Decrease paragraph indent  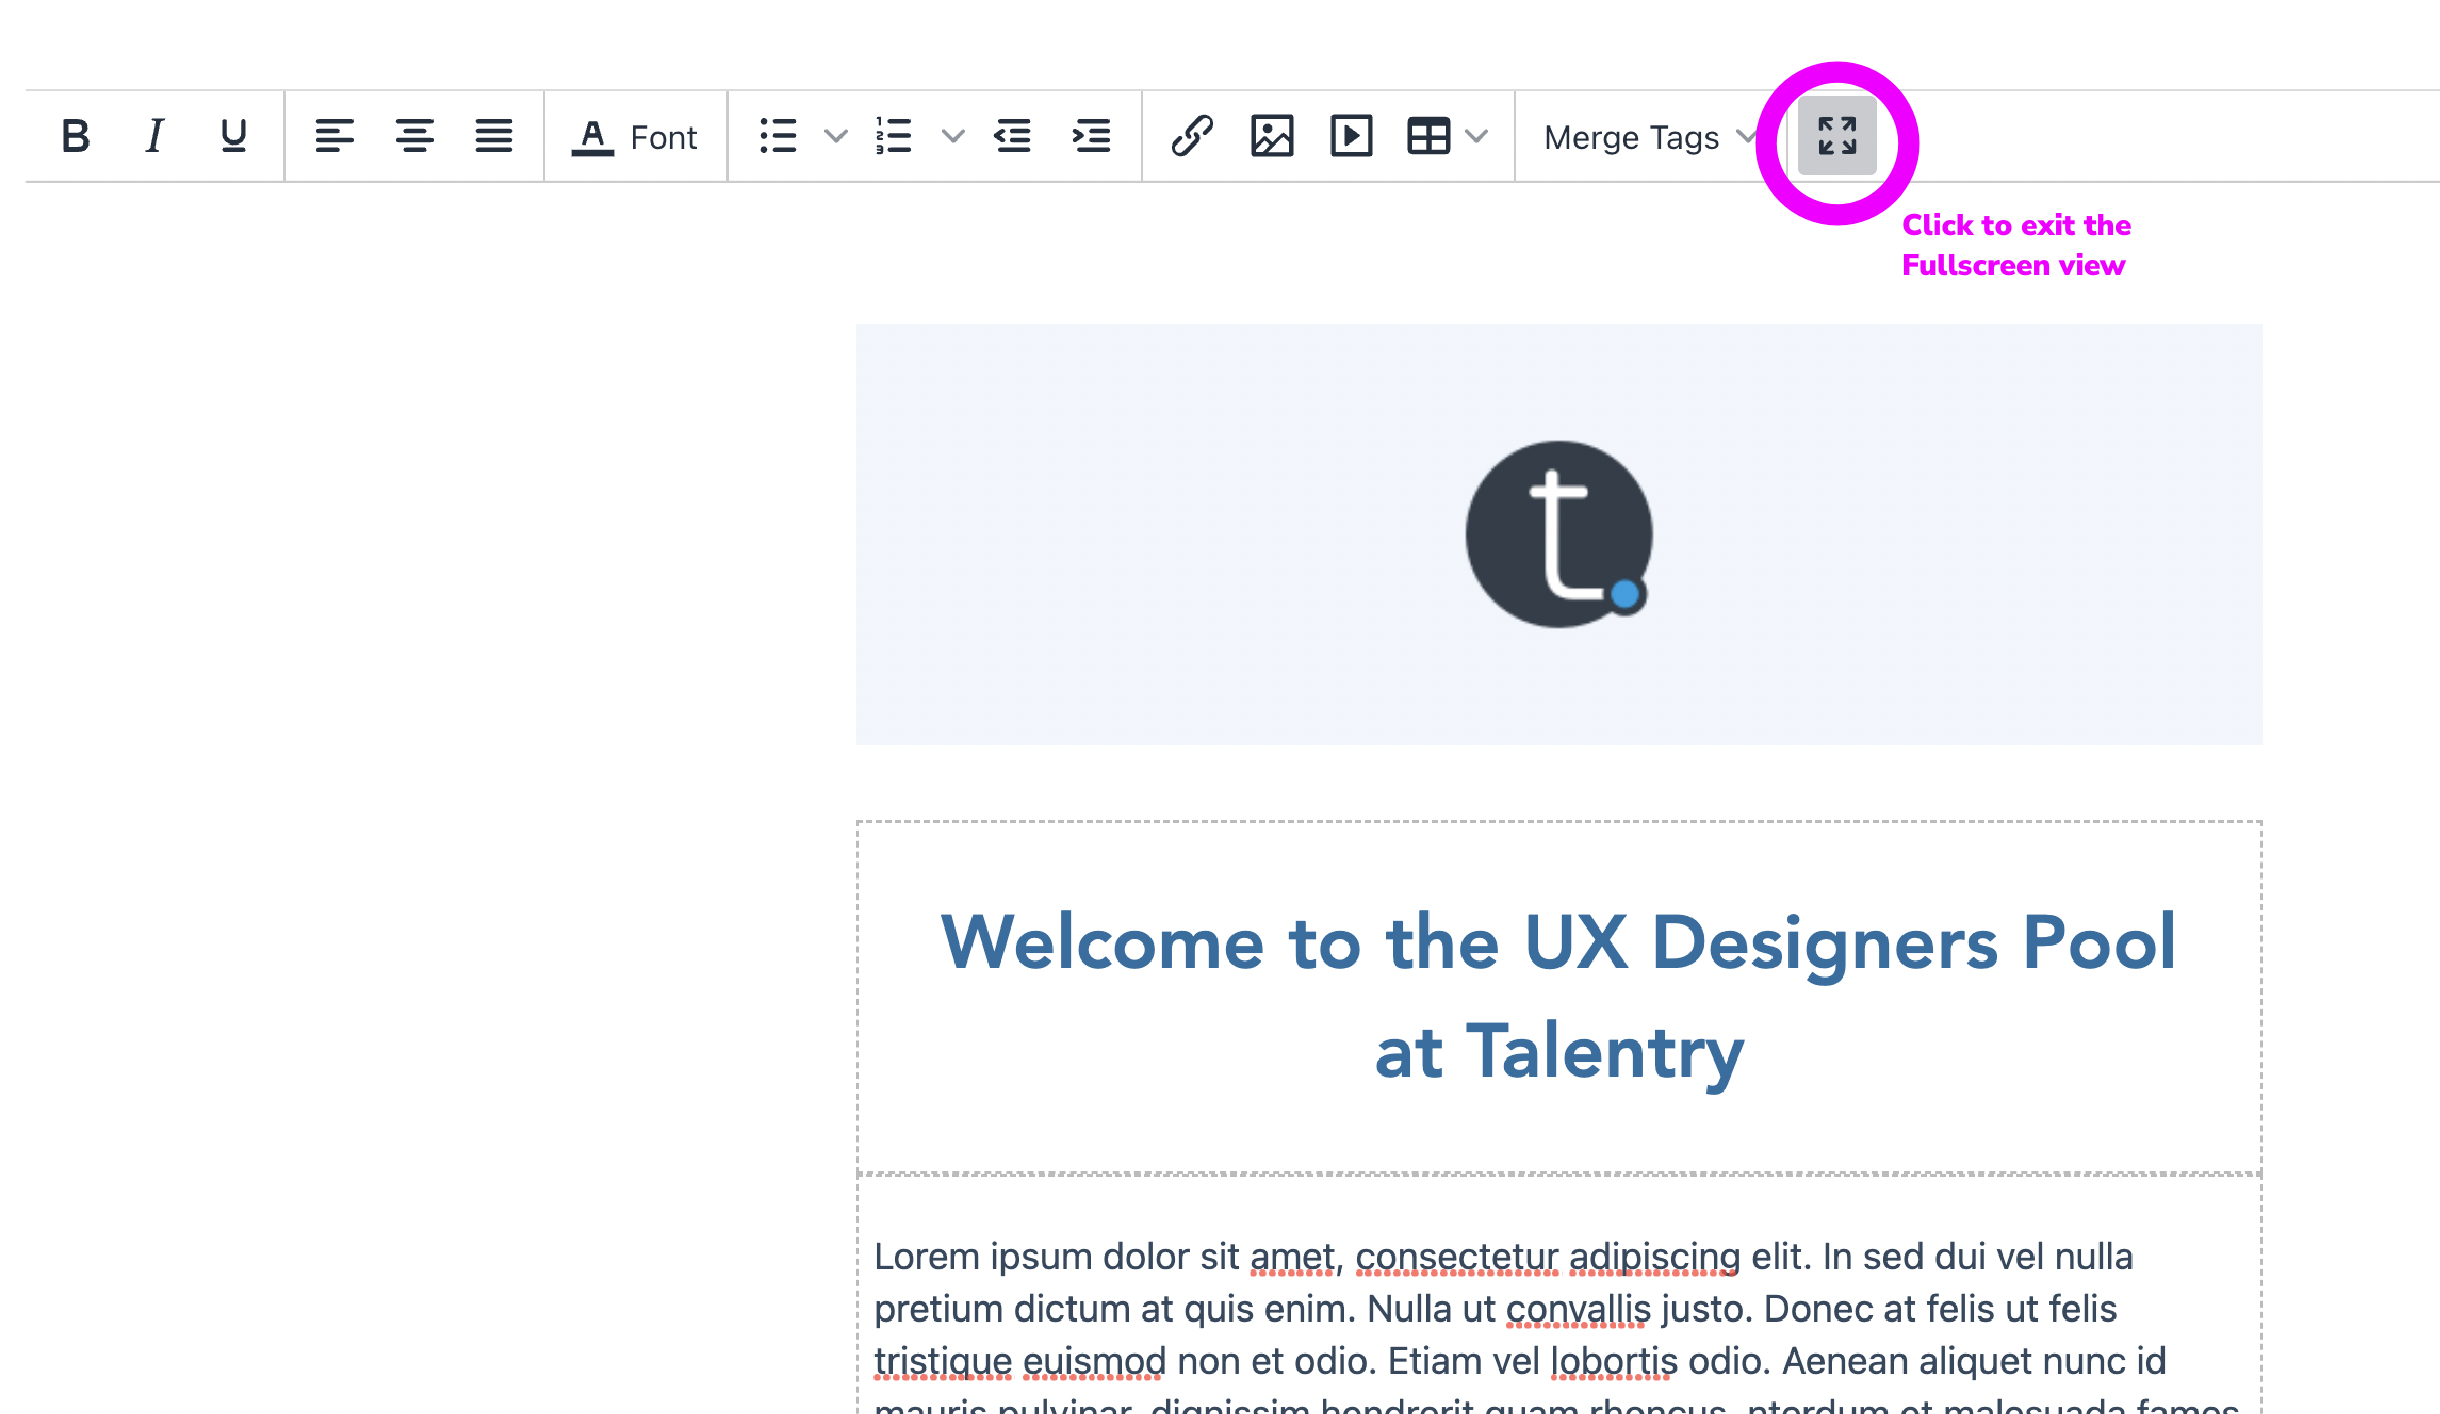pyautogui.click(x=1012, y=136)
